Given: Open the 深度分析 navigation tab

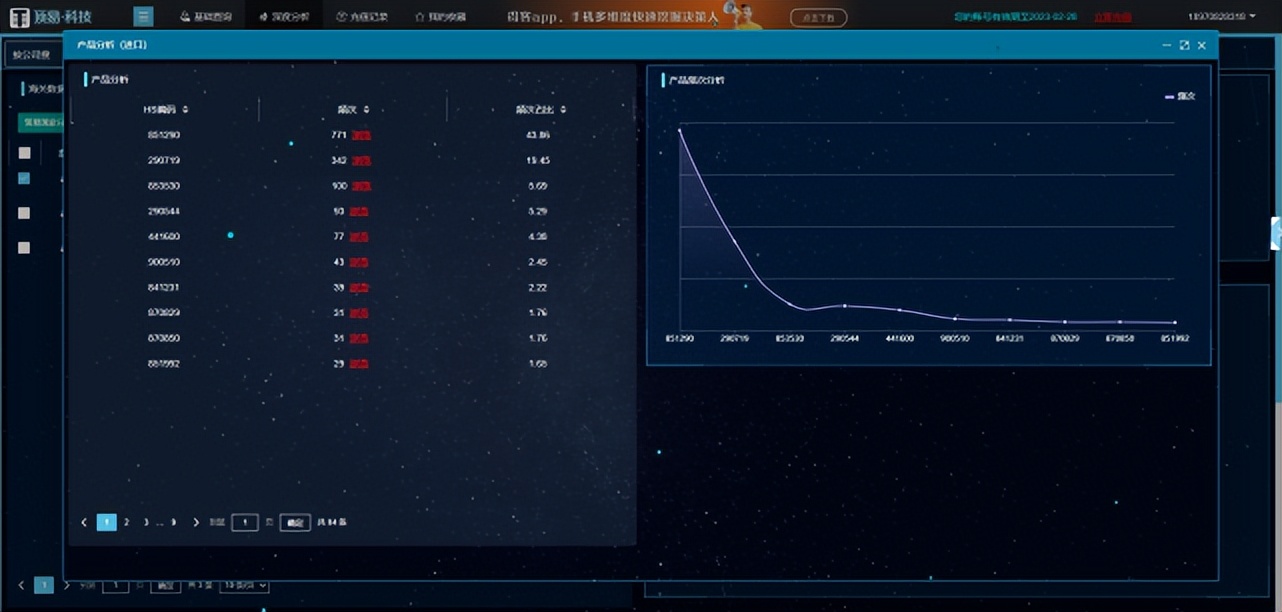Looking at the screenshot, I should point(284,17).
